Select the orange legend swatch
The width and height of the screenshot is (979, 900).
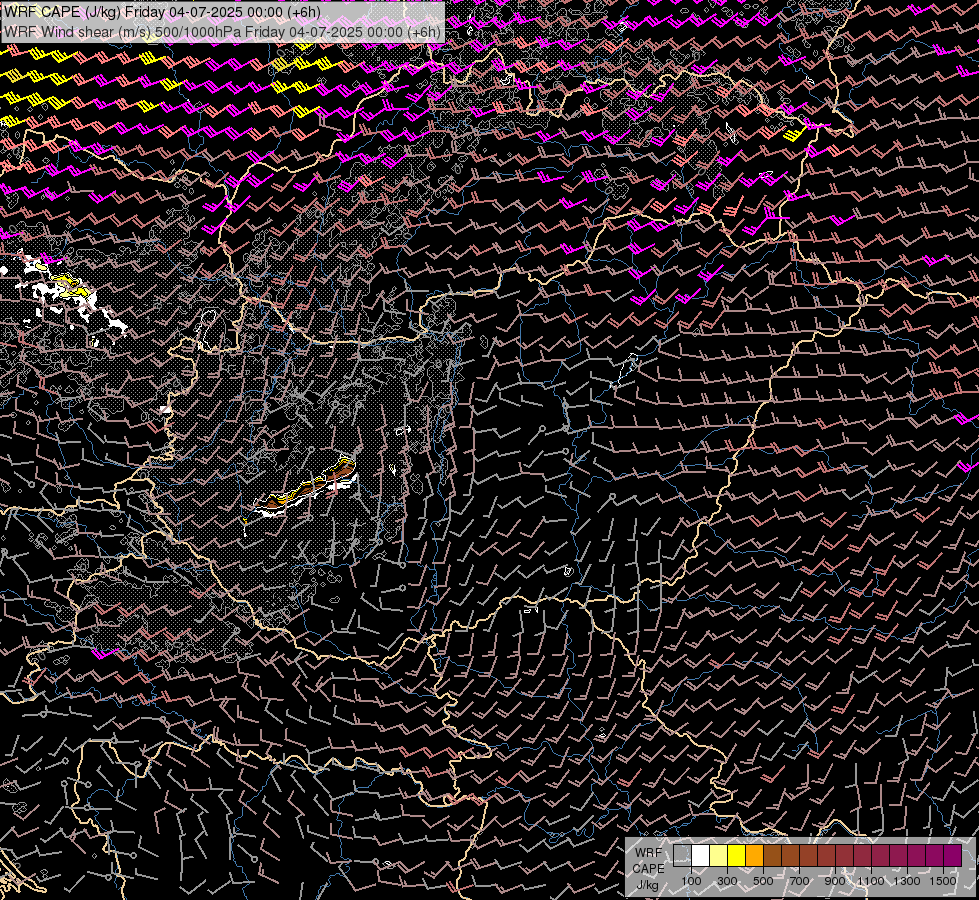click(754, 855)
